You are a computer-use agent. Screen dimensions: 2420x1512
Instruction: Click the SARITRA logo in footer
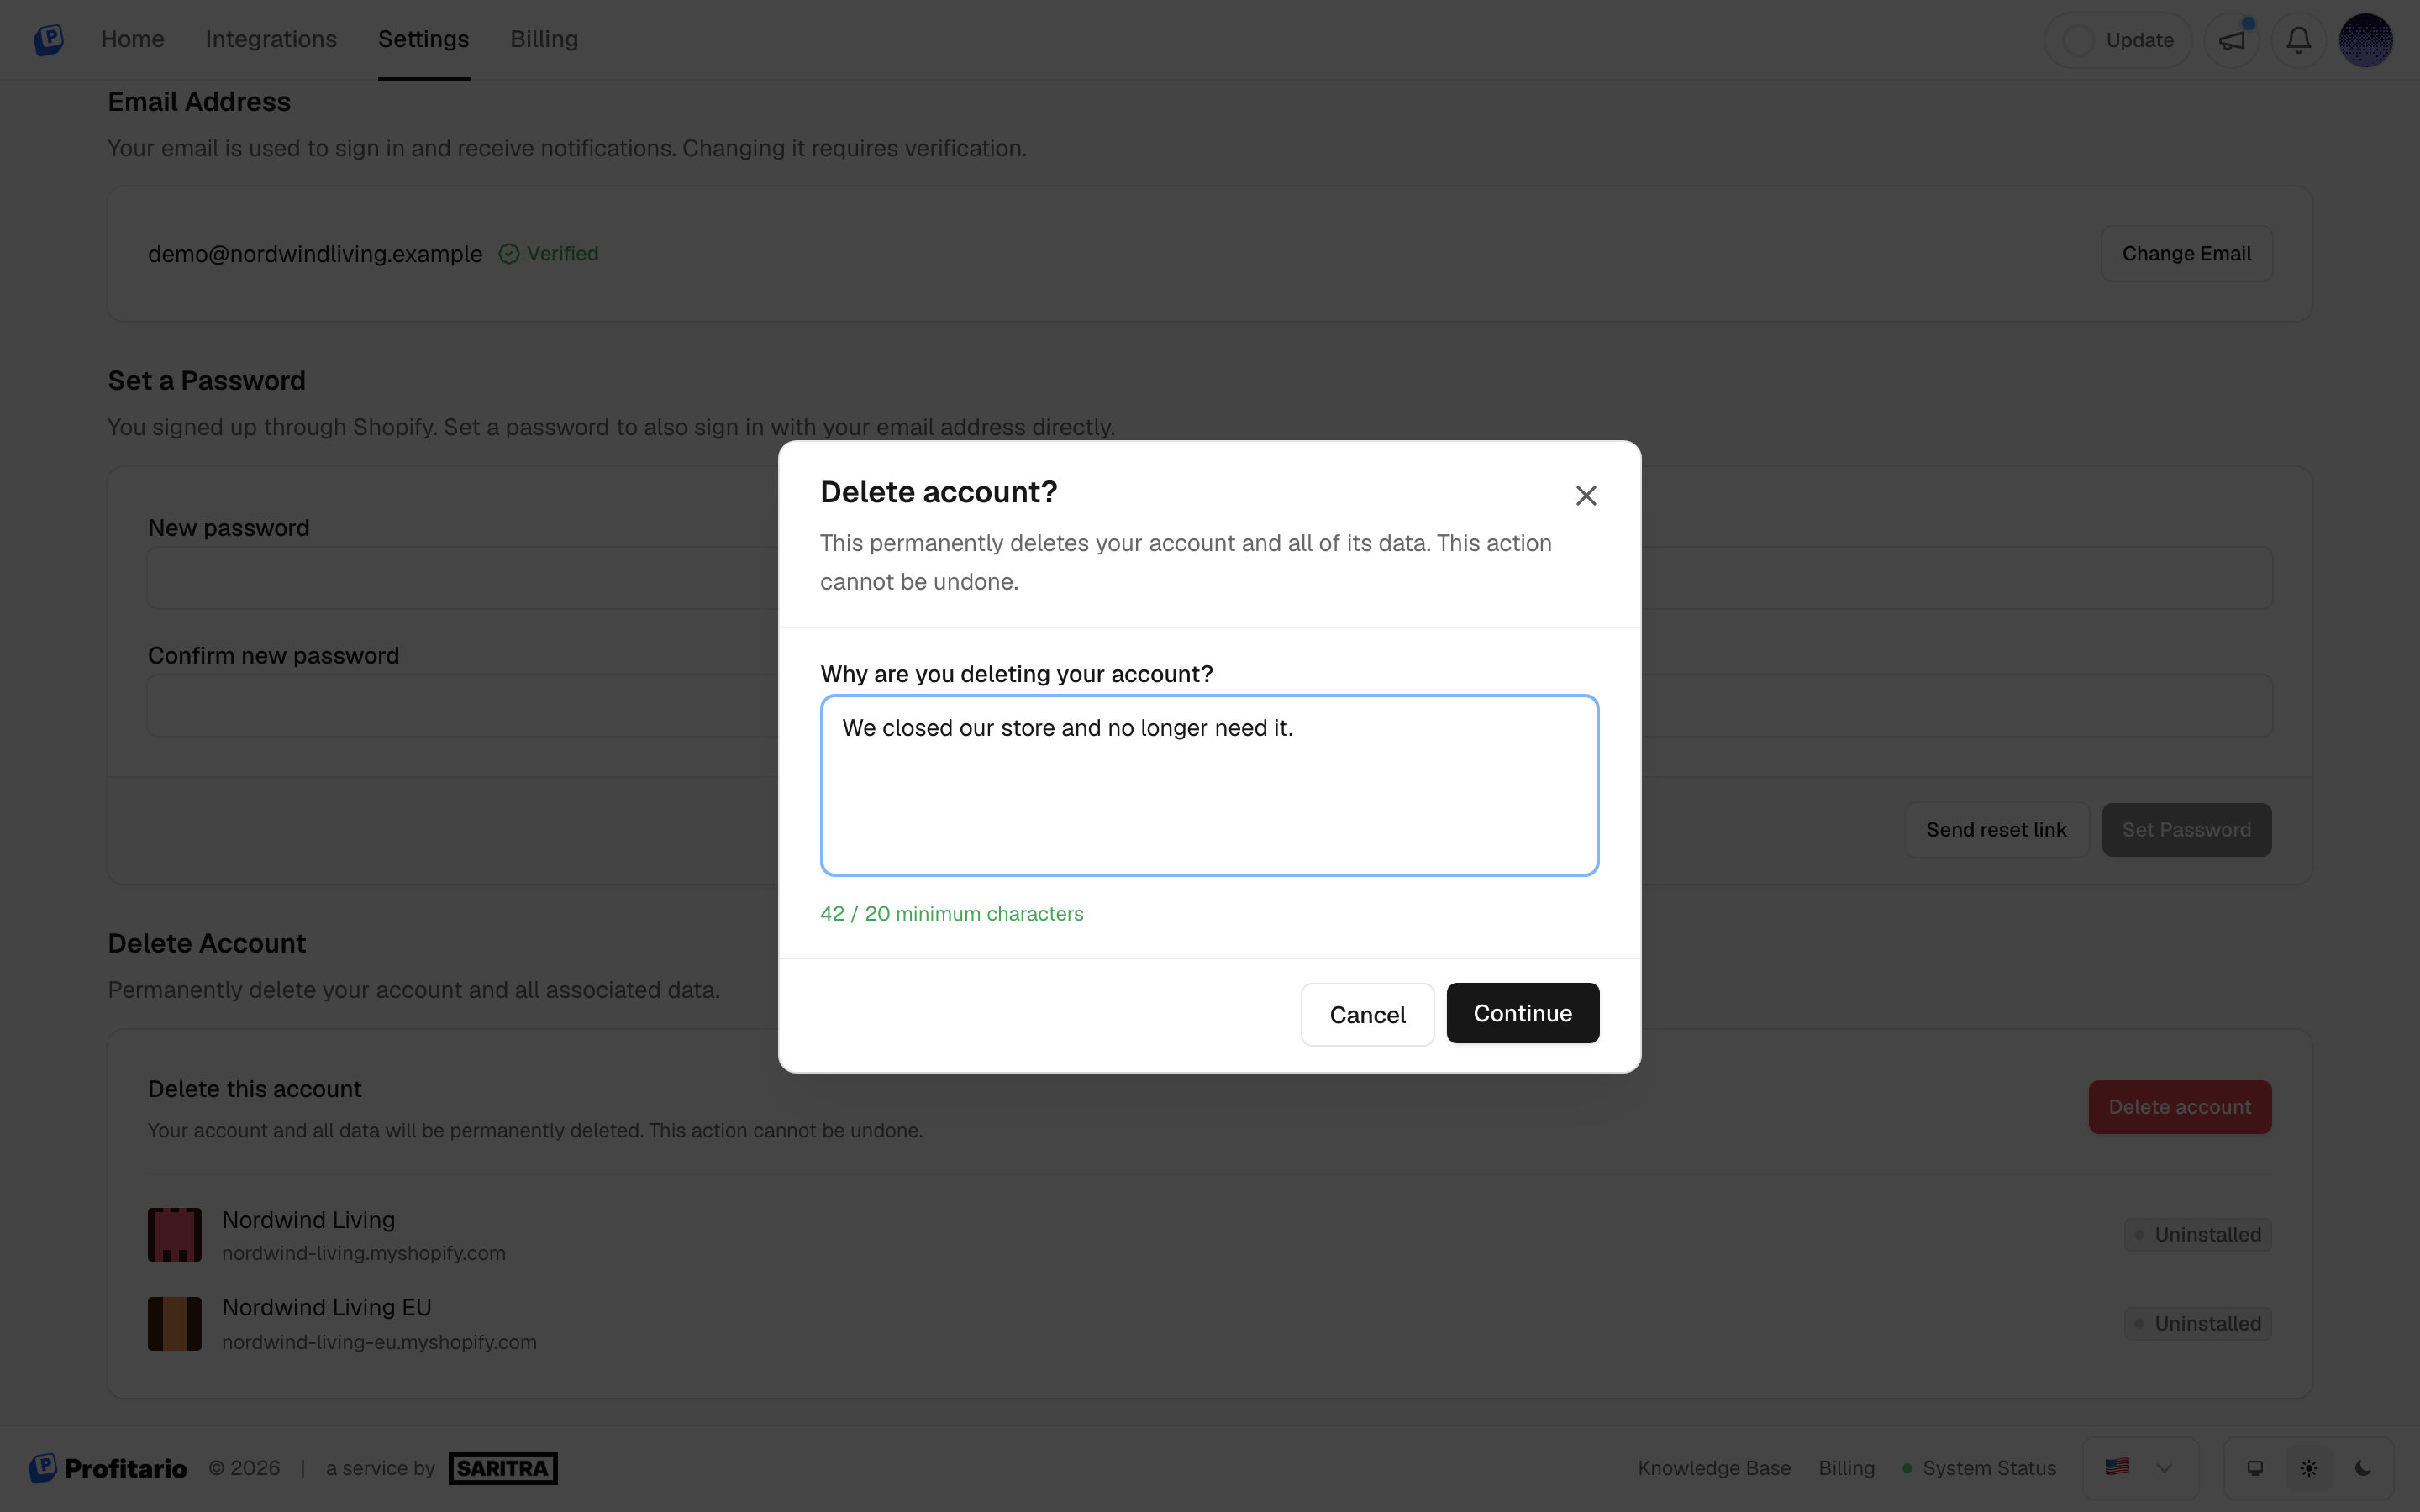click(x=503, y=1468)
